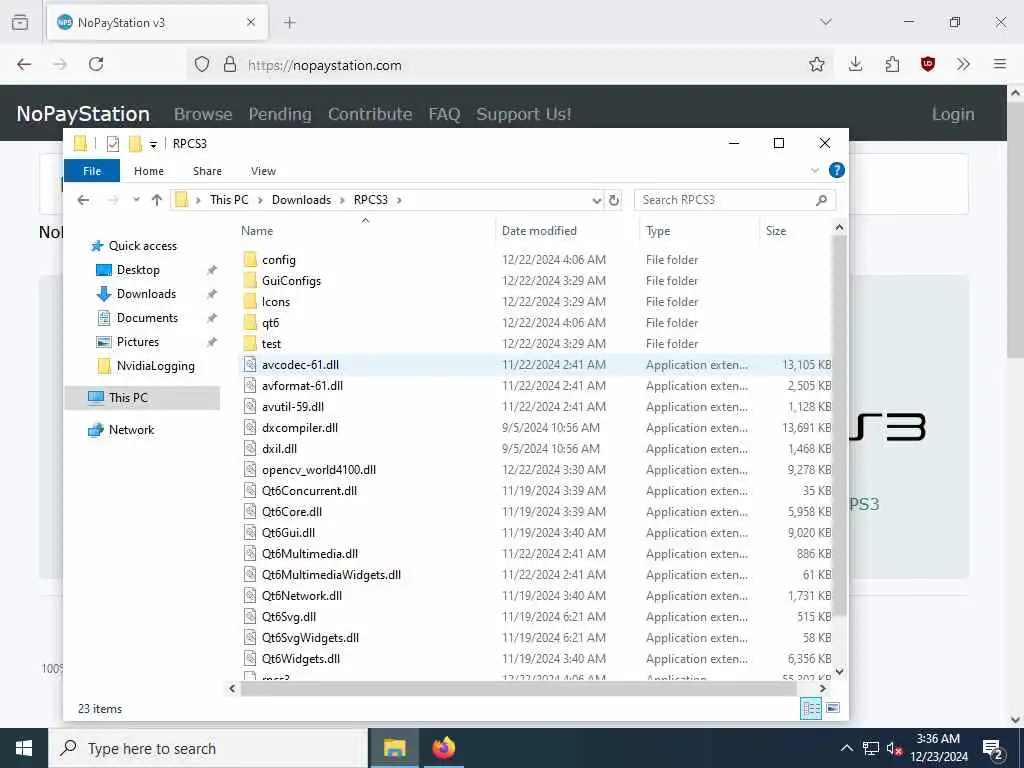Click the site padlock security icon
The image size is (1024, 768).
(x=230, y=65)
